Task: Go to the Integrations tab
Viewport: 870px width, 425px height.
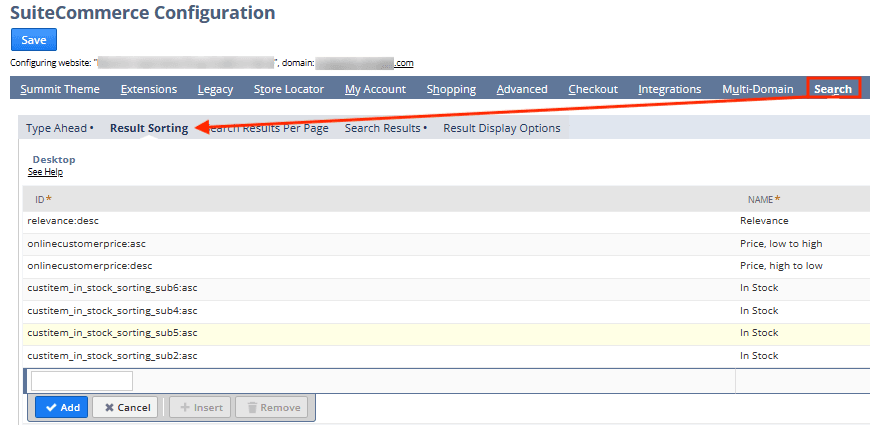Action: (670, 89)
